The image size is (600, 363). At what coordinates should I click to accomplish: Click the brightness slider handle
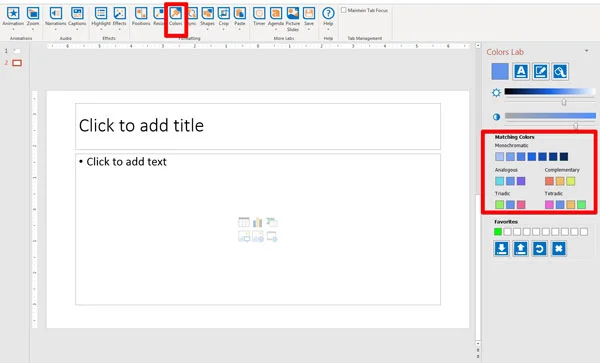tap(564, 102)
